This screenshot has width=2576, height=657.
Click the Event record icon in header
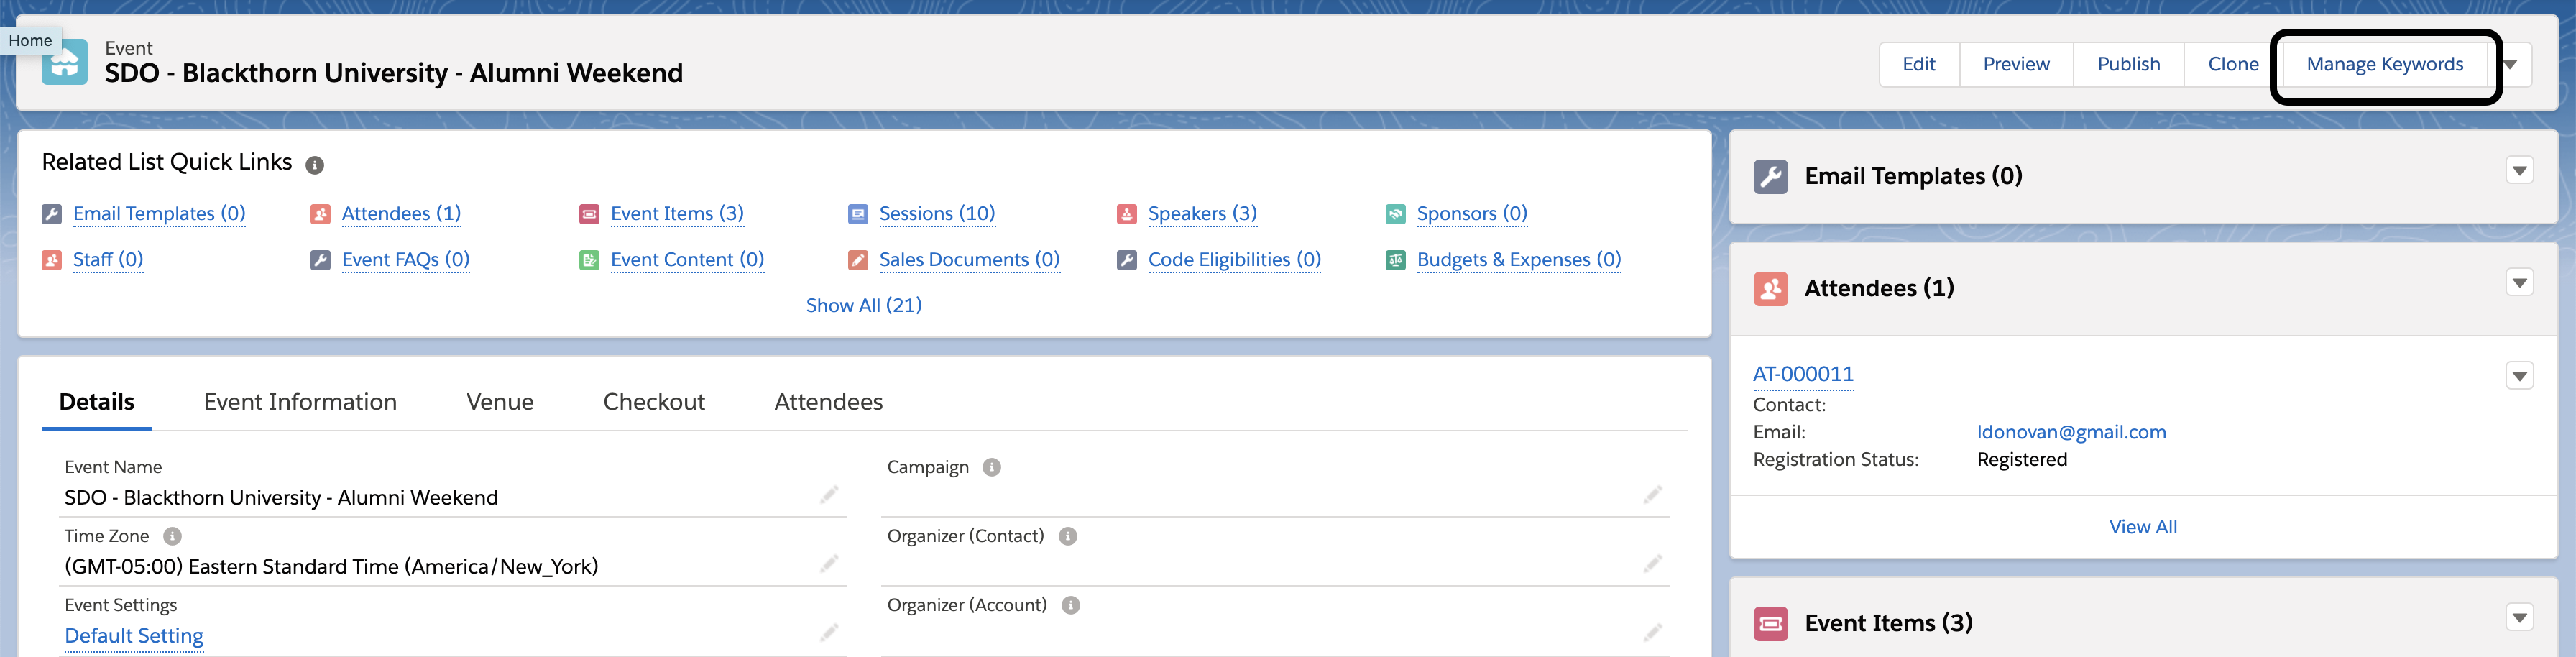click(64, 62)
